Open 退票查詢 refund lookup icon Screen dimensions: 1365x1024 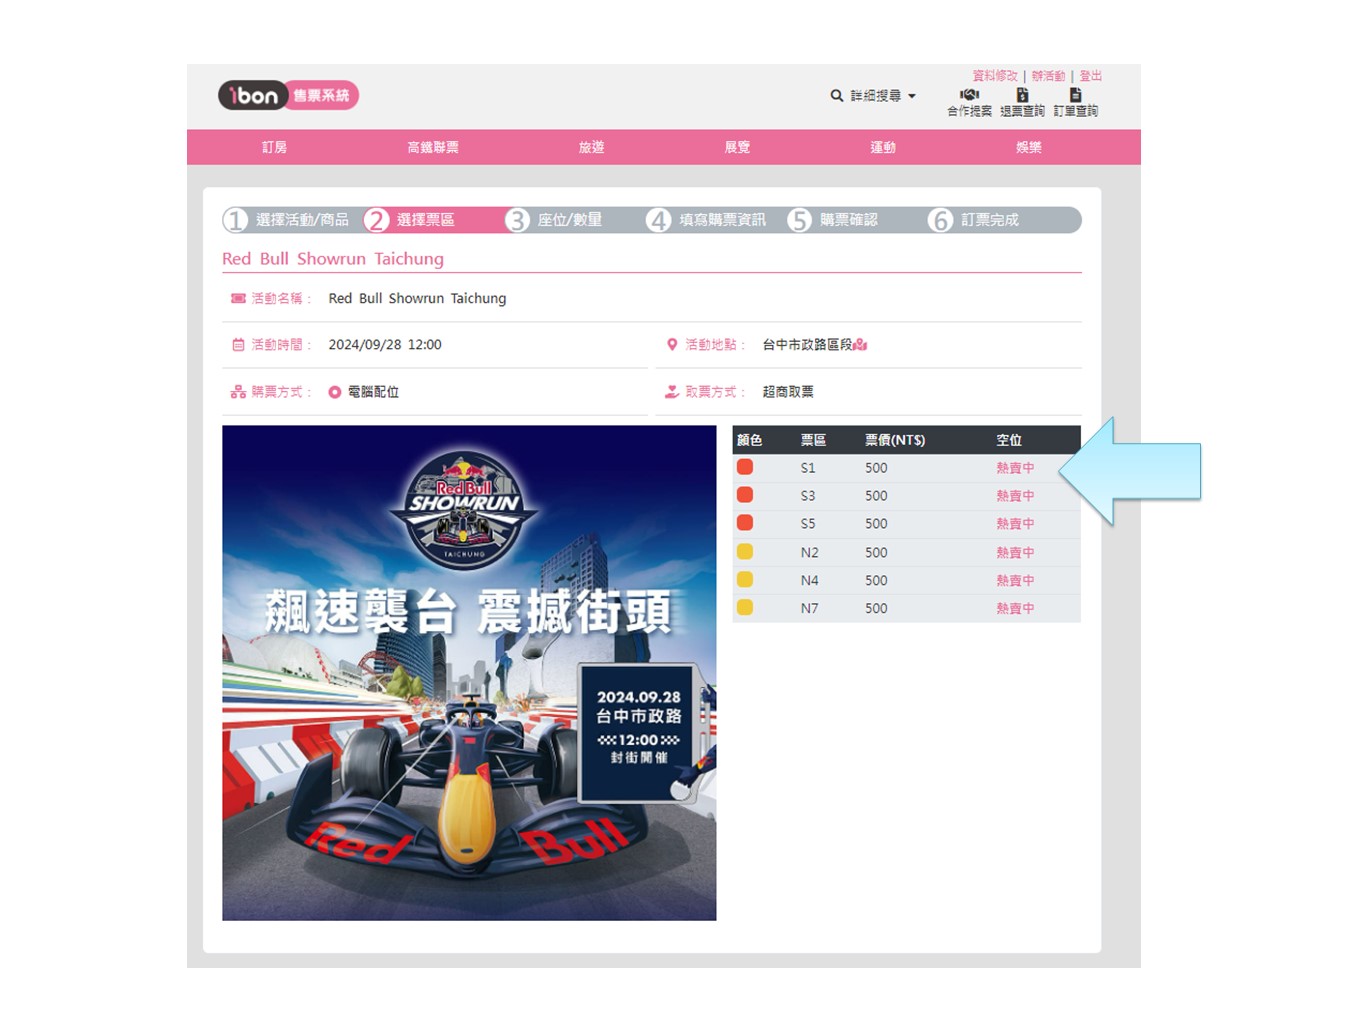pyautogui.click(x=1022, y=95)
